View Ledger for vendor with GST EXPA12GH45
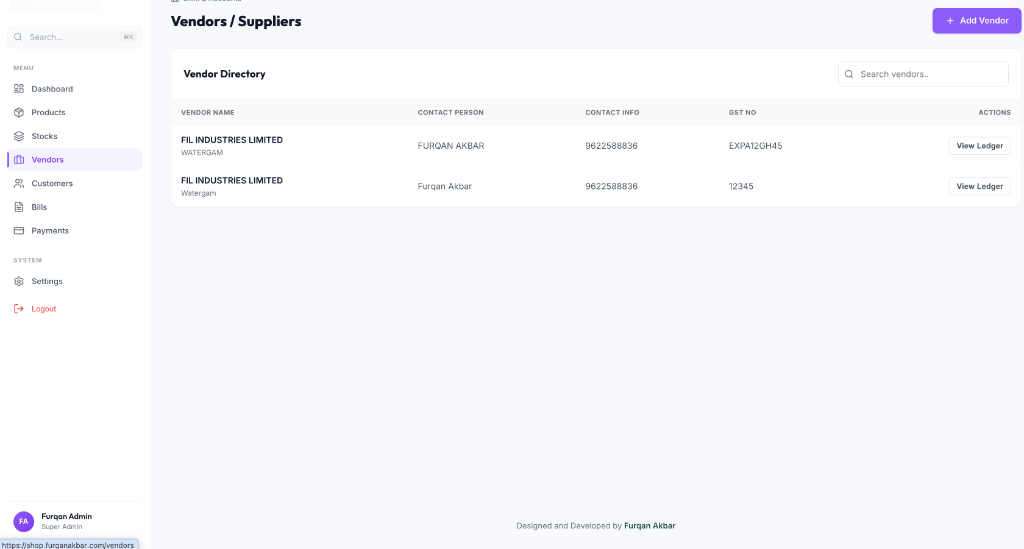Image resolution: width=1024 pixels, height=549 pixels. click(x=980, y=146)
